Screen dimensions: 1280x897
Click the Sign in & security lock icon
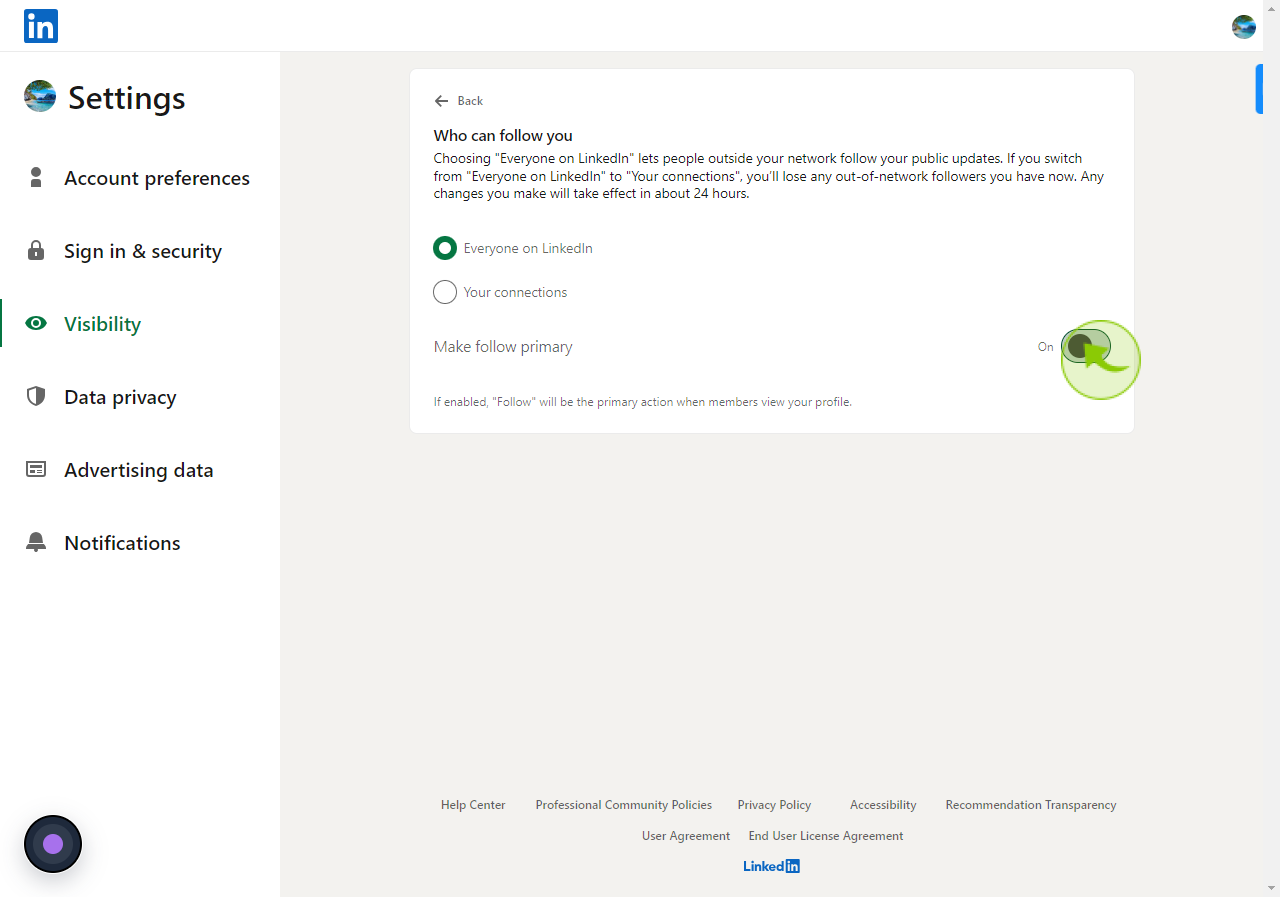(36, 250)
